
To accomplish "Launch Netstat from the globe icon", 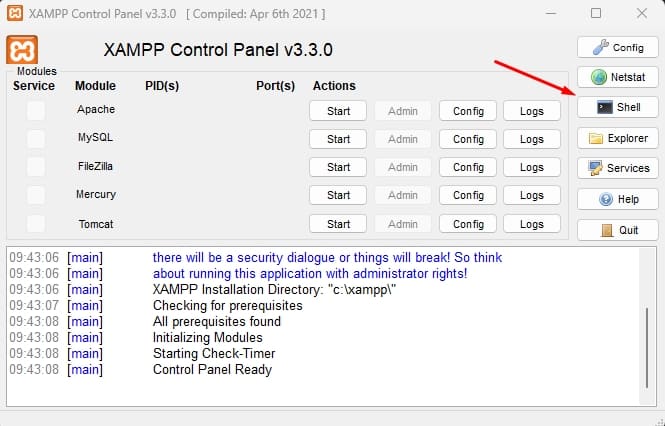I will 617,77.
